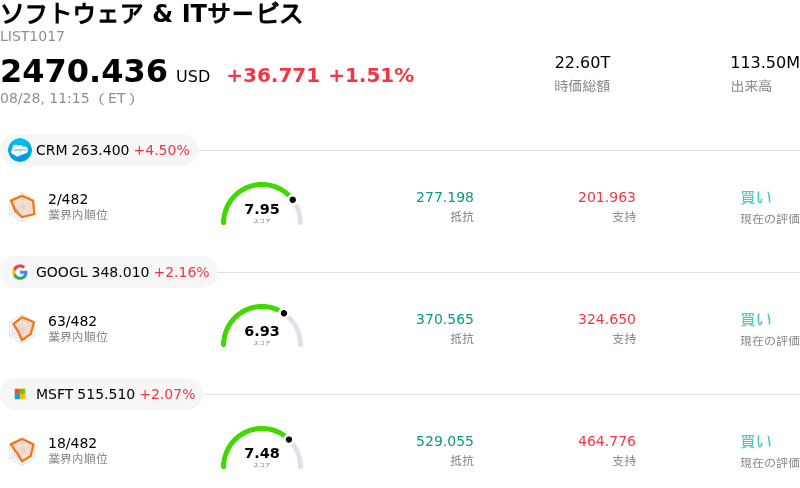This screenshot has height=488, width=800.
Task: Click the 買い rating for MSFT
Action: pyautogui.click(x=756, y=442)
